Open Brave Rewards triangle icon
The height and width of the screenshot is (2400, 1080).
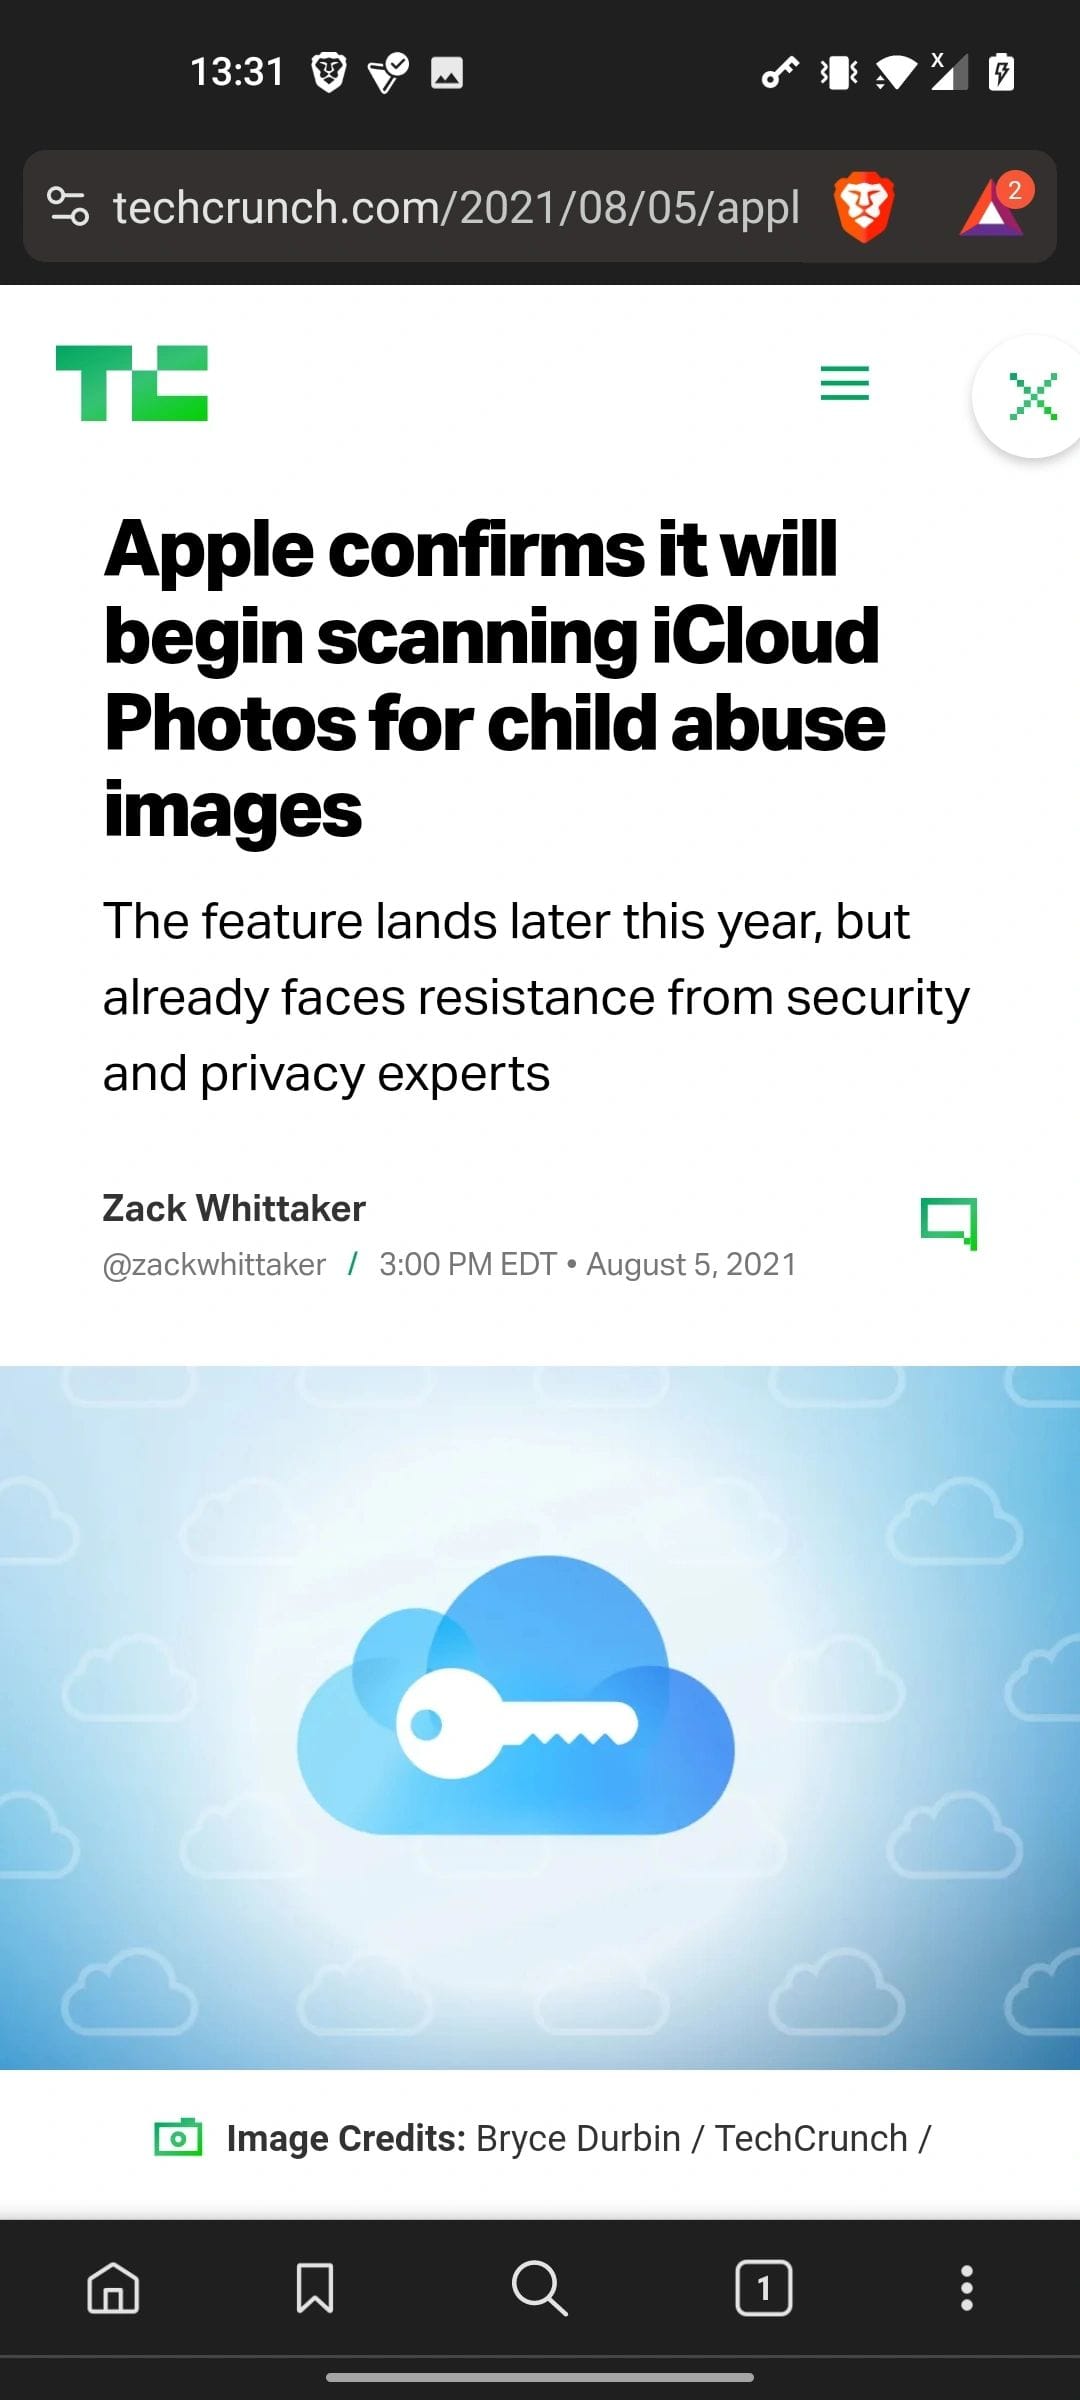[994, 207]
